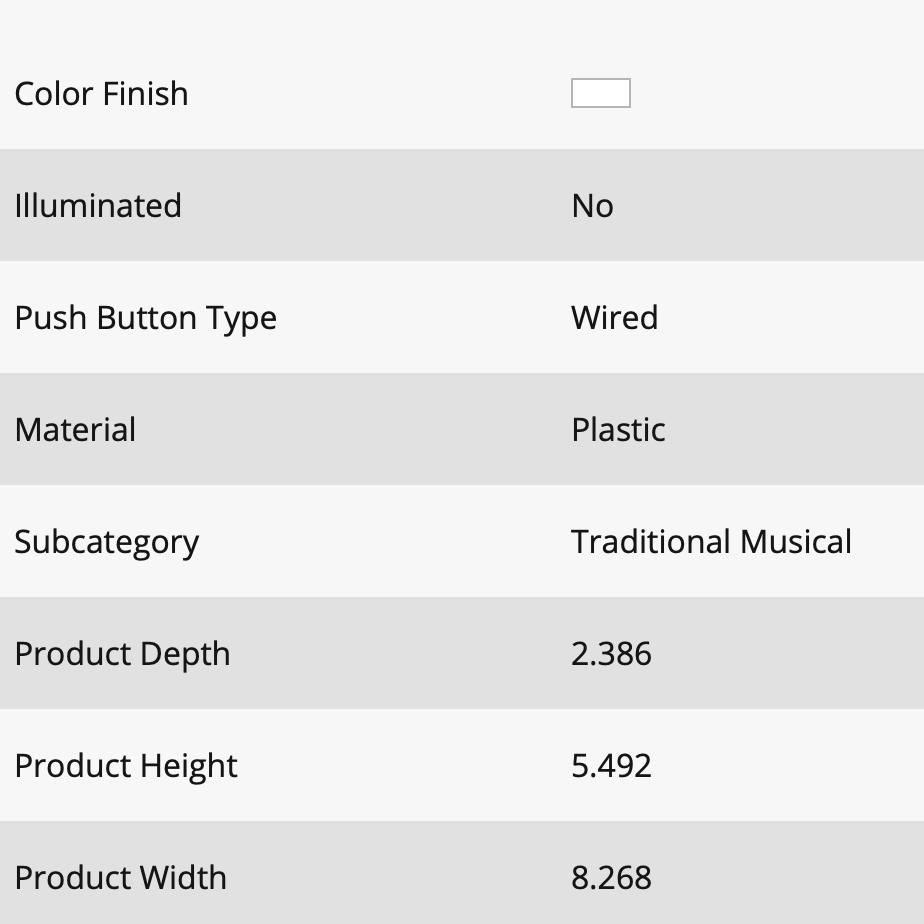Click the Product Height label
924x924 pixels.
126,766
